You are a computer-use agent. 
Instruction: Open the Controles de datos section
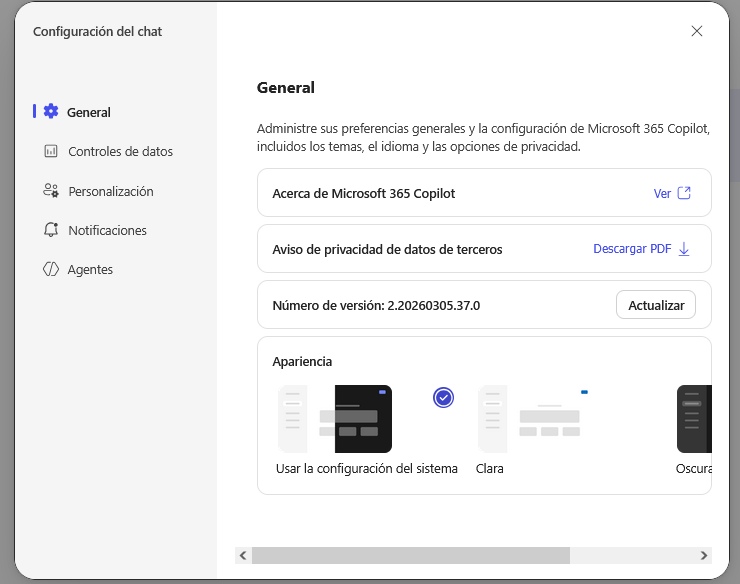coord(120,152)
